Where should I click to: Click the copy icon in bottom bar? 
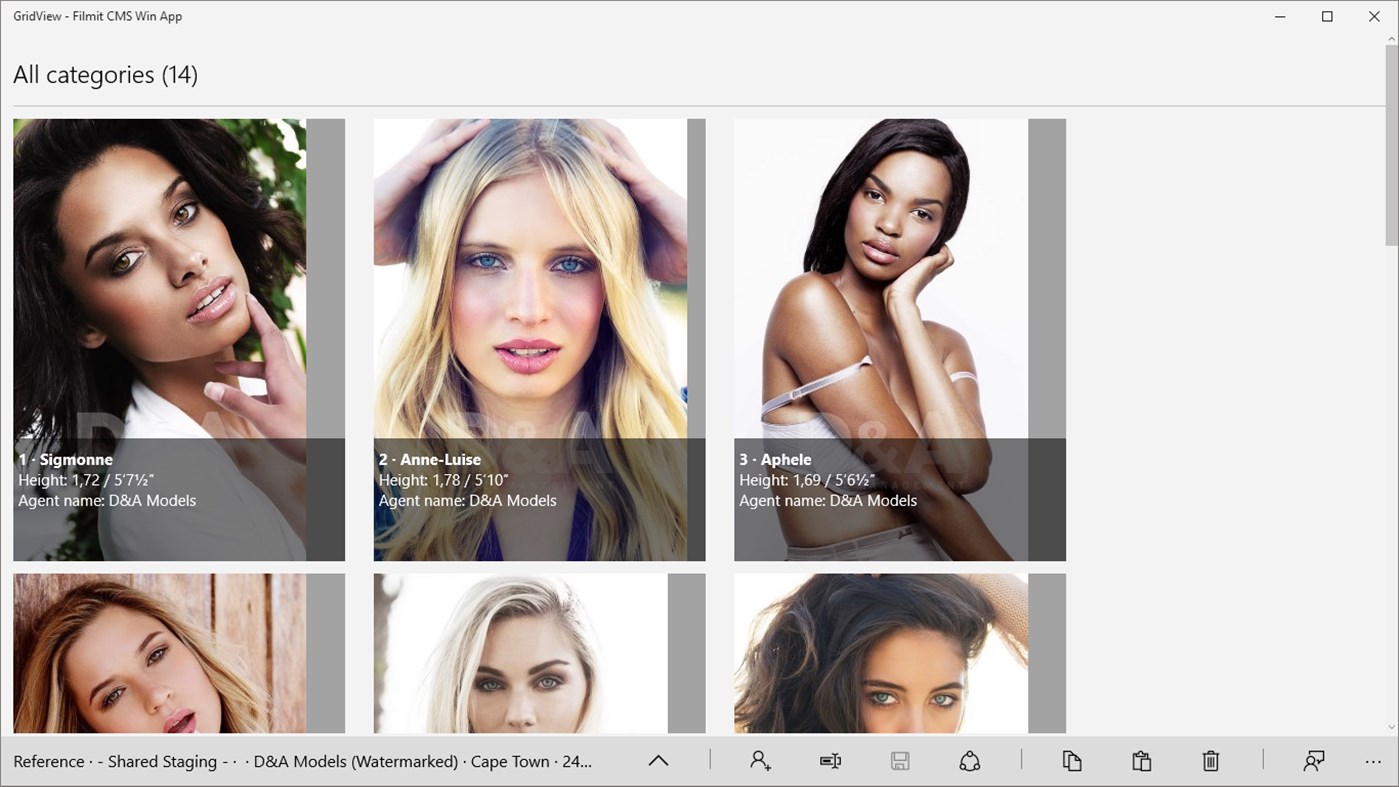pos(1072,761)
